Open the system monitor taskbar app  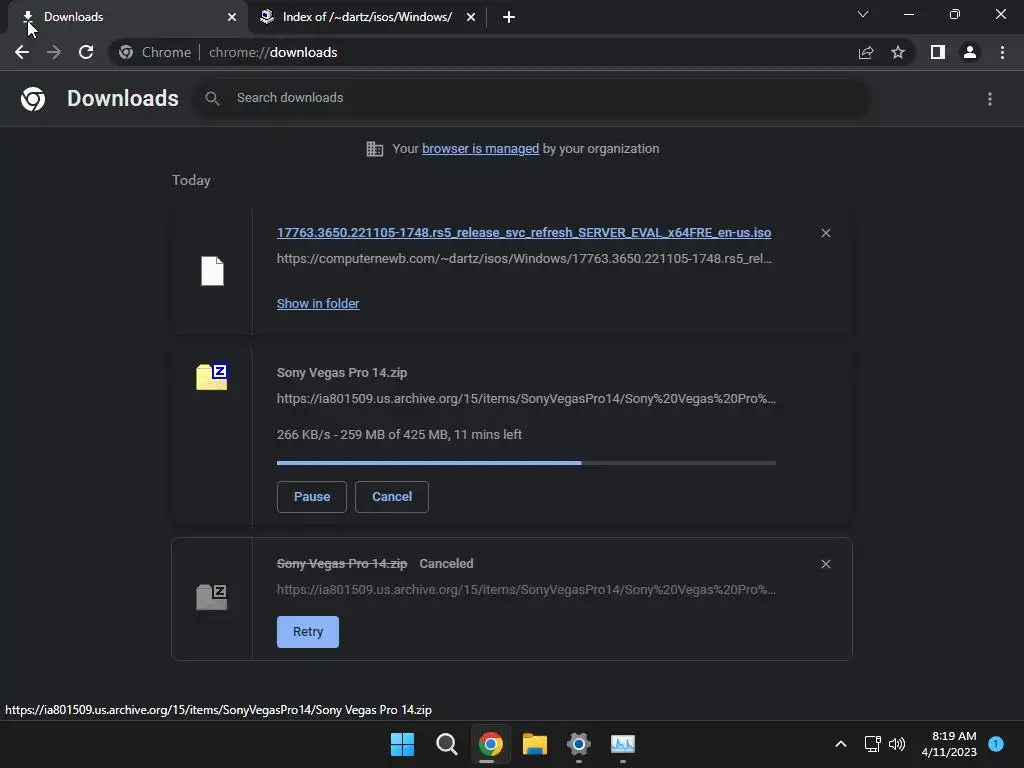622,744
